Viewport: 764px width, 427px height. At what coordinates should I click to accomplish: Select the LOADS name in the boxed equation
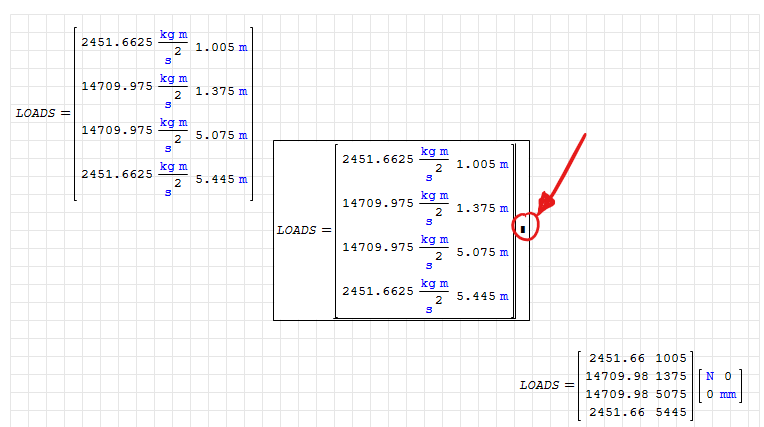[296, 230]
